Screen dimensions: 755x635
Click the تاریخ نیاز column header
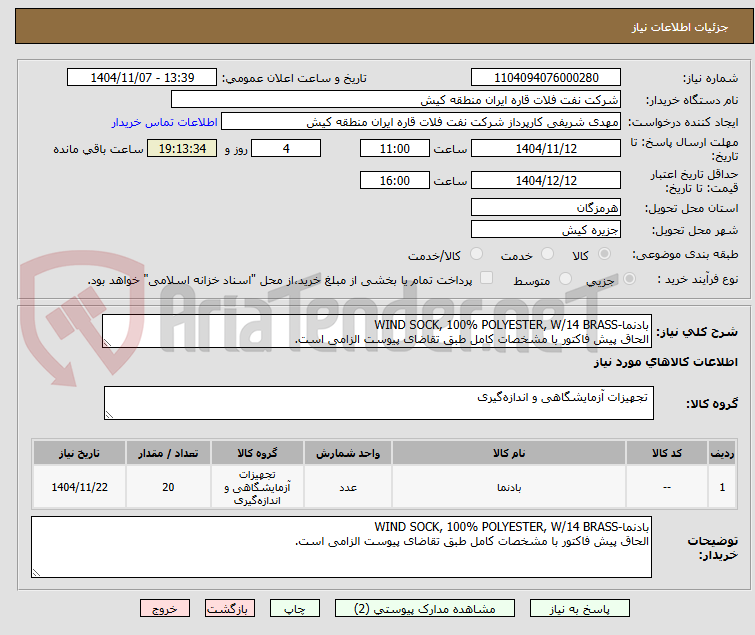(x=79, y=453)
